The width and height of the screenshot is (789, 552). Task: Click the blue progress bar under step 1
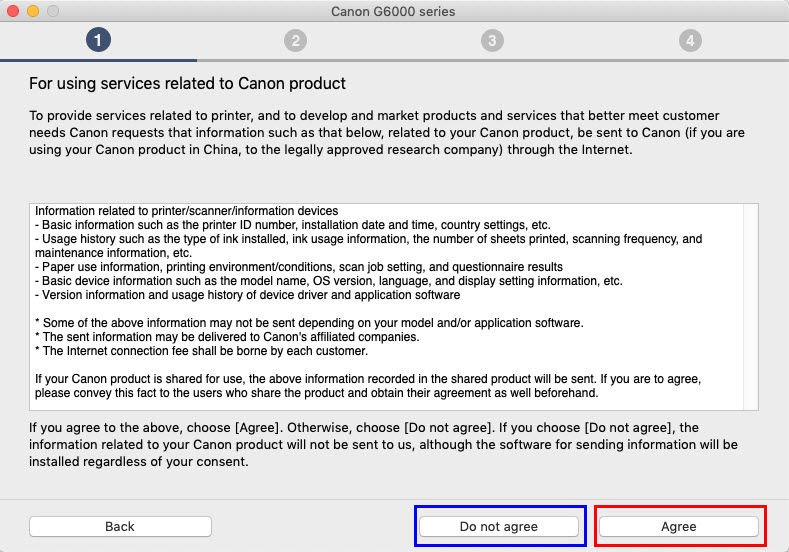pyautogui.click(x=99, y=60)
